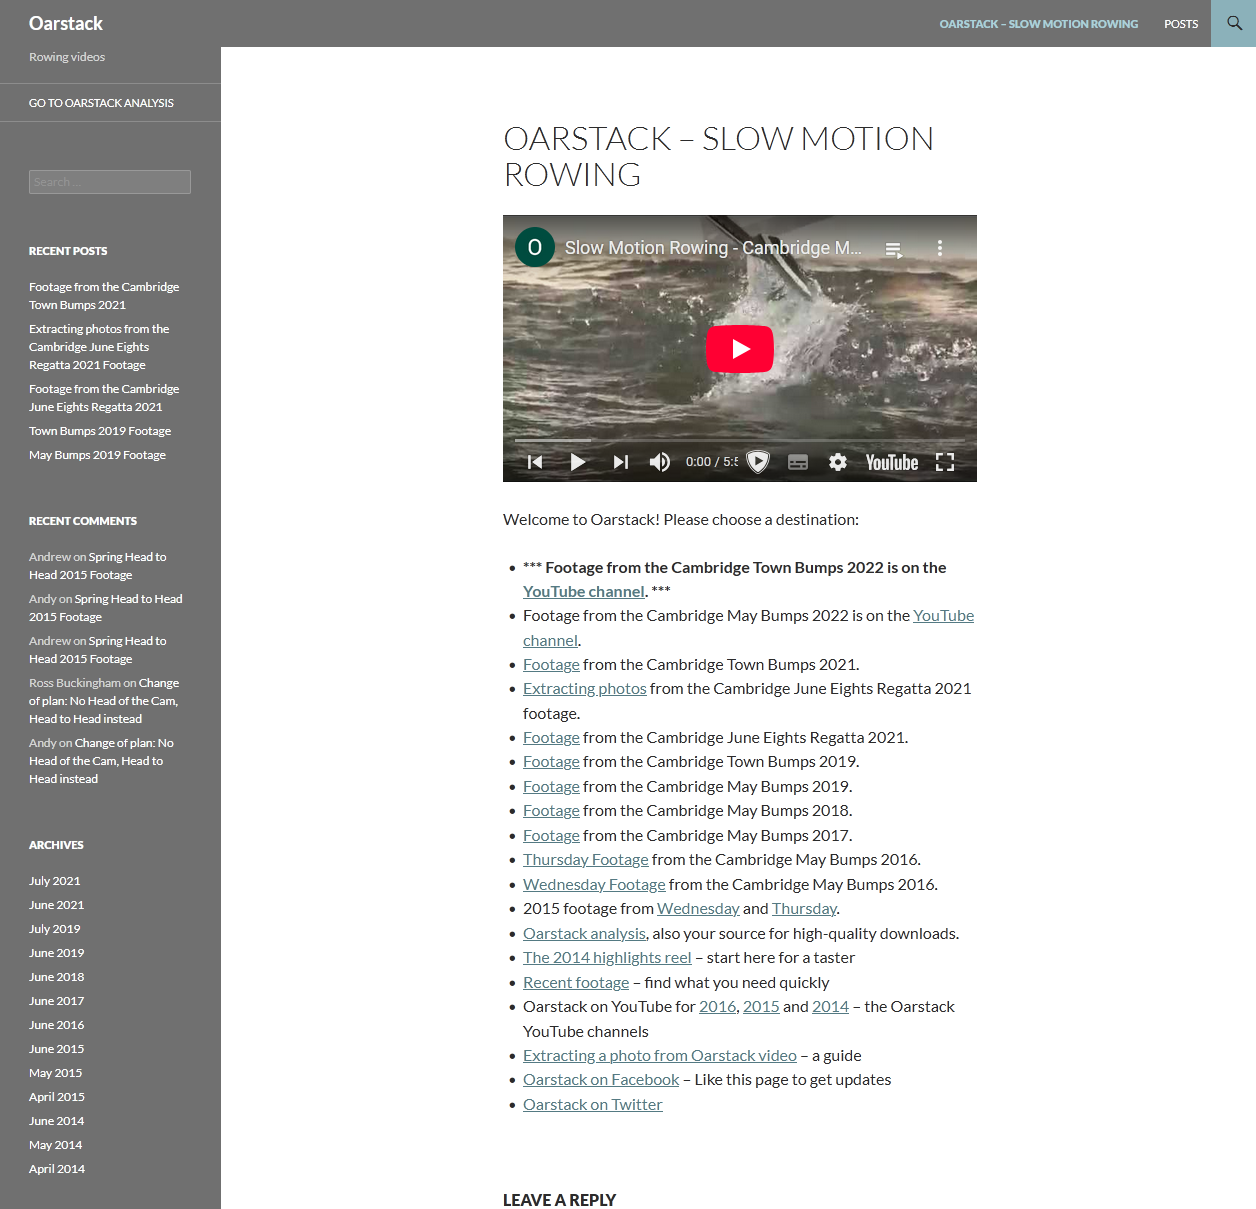The height and width of the screenshot is (1209, 1256).
Task: Enter fullscreen mode on the video
Action: (x=945, y=462)
